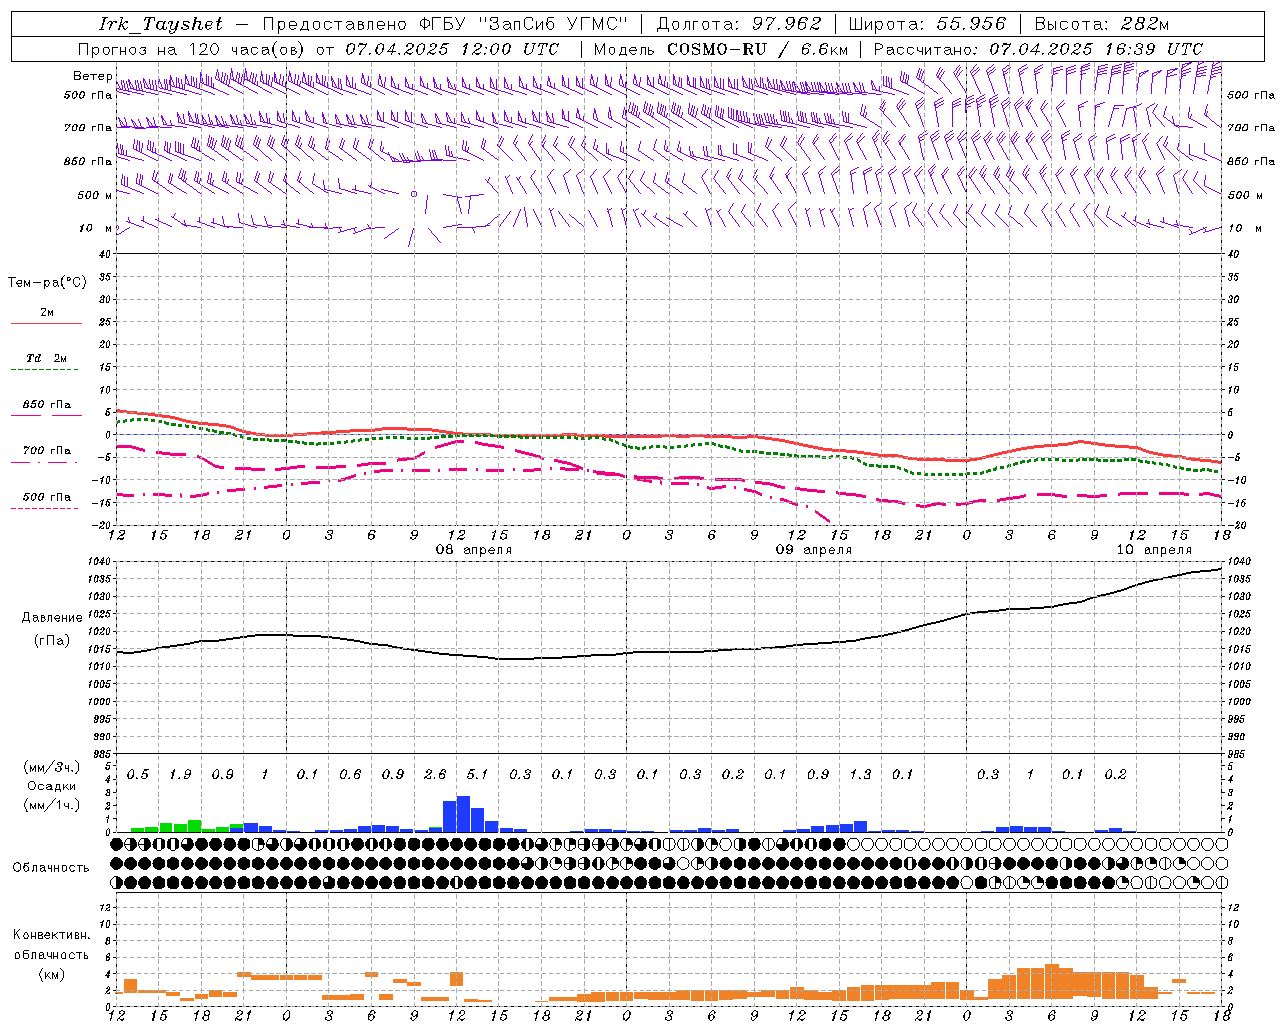The width and height of the screenshot is (1280, 1024).
Task: Click the latitude value 55.956
Action: point(971,24)
